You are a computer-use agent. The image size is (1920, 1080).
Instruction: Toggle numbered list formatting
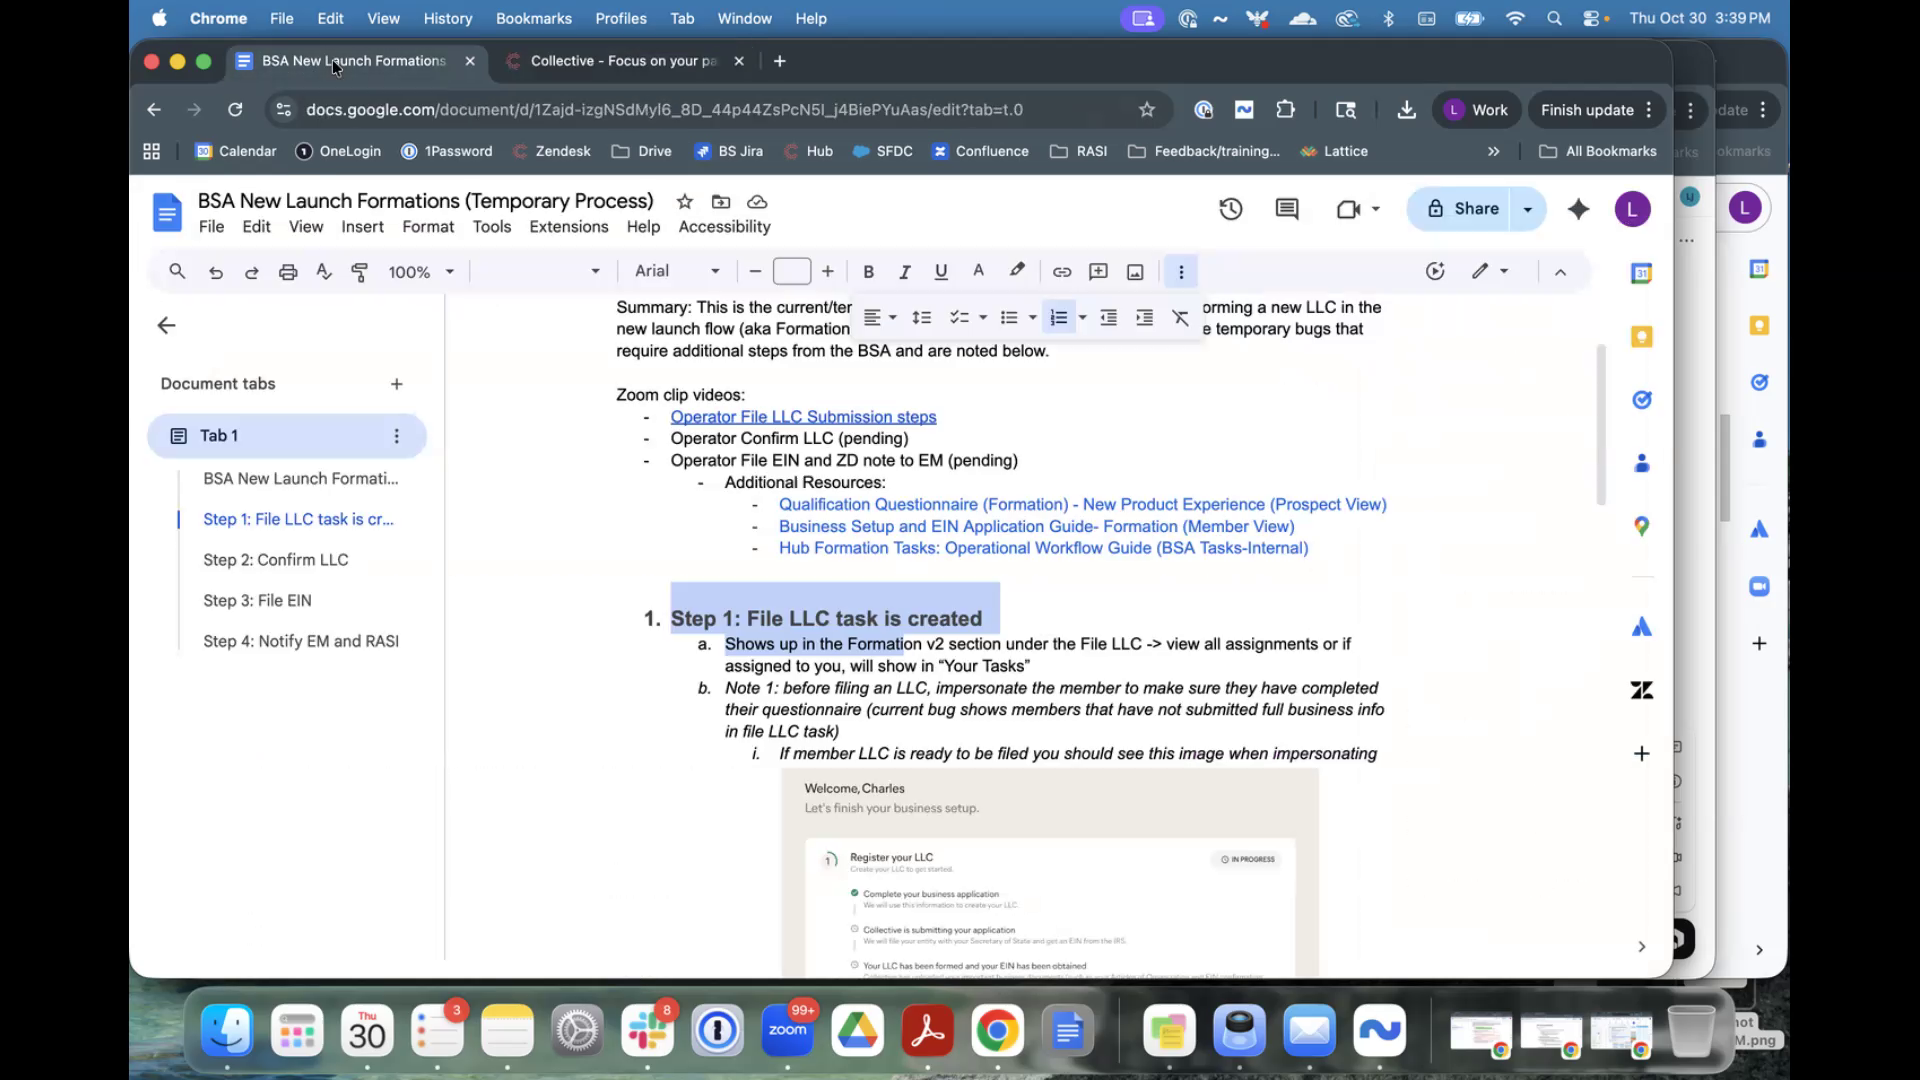(x=1058, y=318)
